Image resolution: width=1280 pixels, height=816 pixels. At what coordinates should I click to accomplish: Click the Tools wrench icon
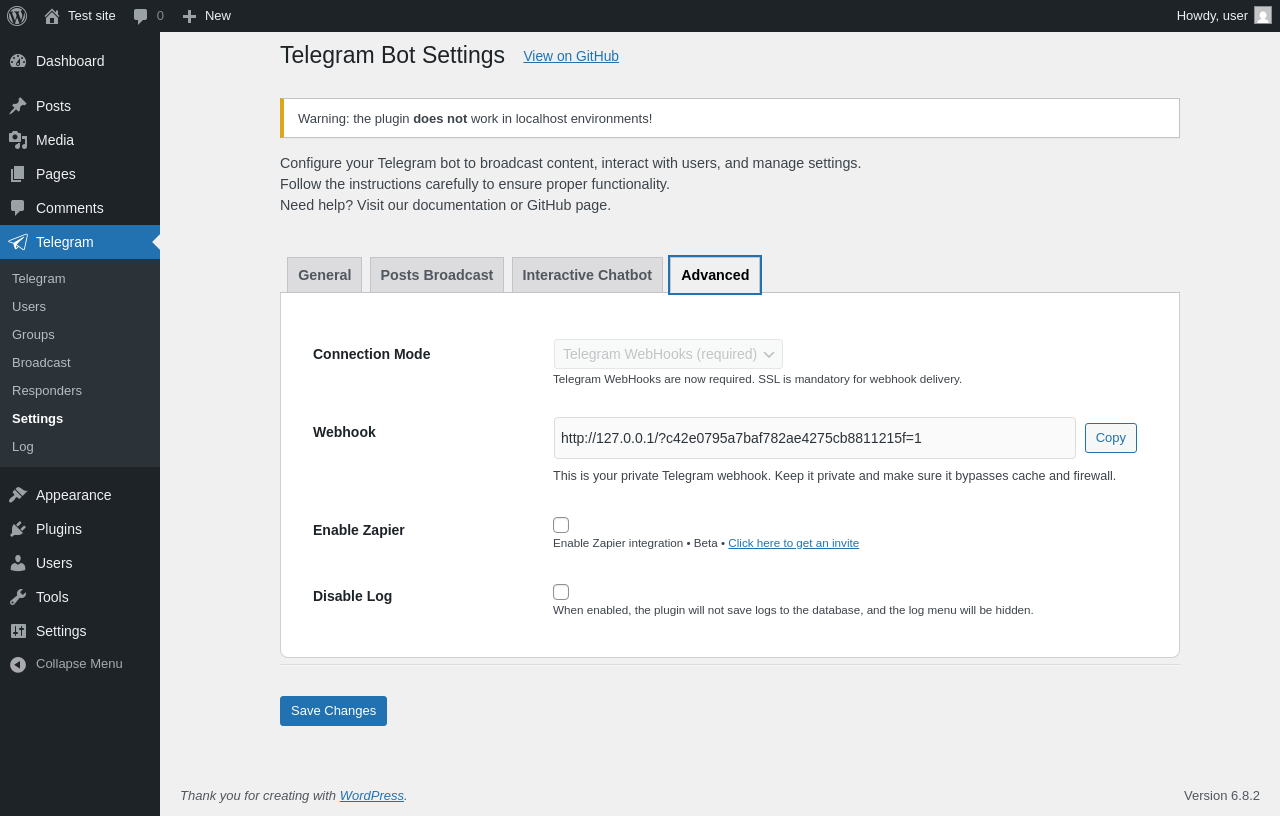[18, 597]
